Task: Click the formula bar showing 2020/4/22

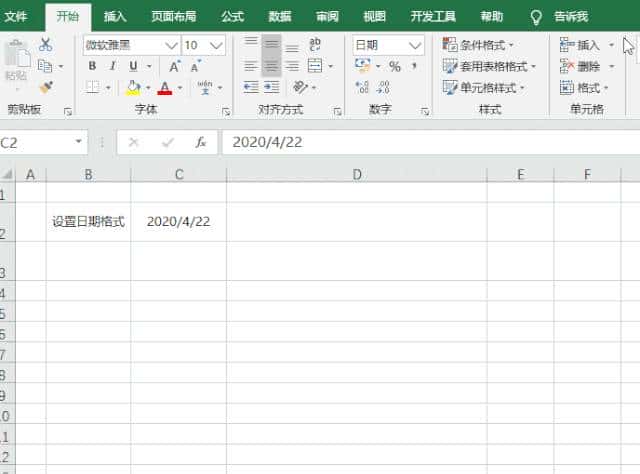Action: click(431, 142)
